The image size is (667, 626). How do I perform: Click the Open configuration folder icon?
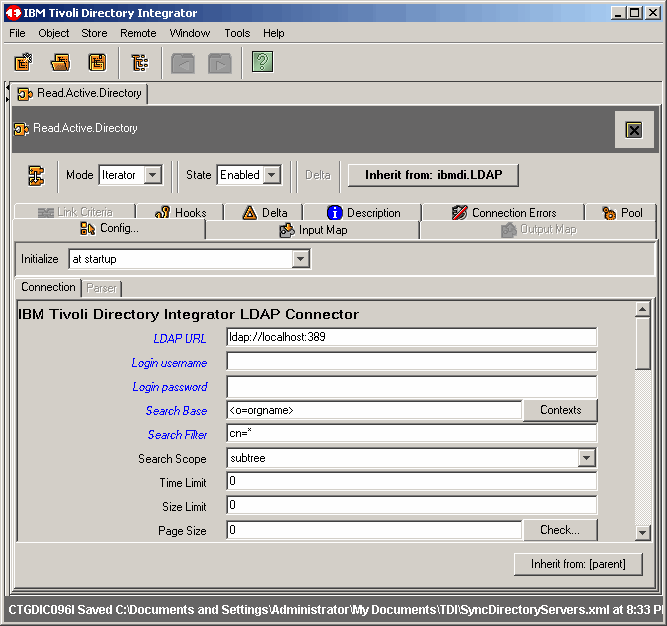coord(61,63)
